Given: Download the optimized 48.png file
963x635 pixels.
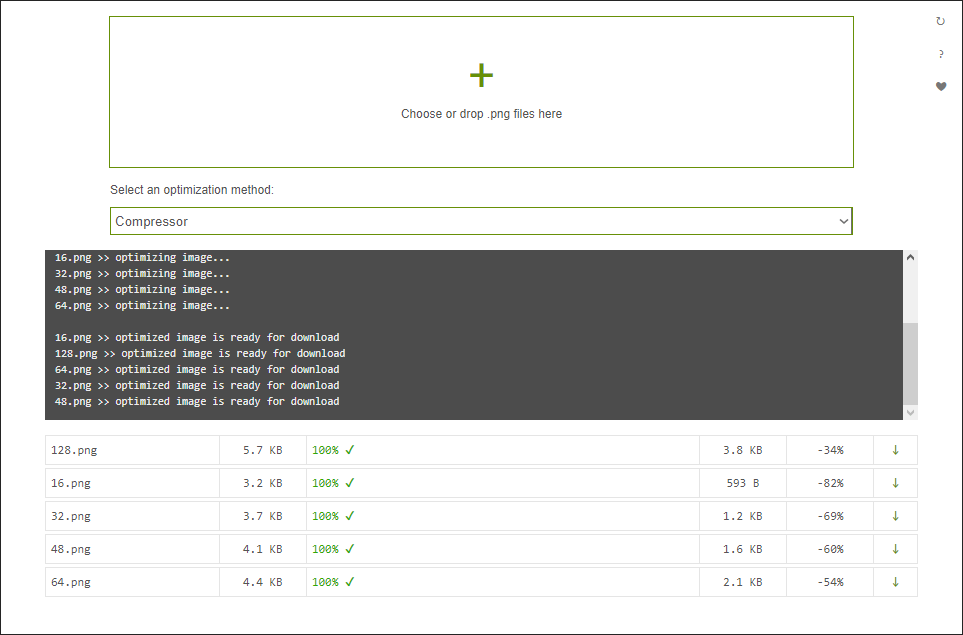Looking at the screenshot, I should 895,548.
